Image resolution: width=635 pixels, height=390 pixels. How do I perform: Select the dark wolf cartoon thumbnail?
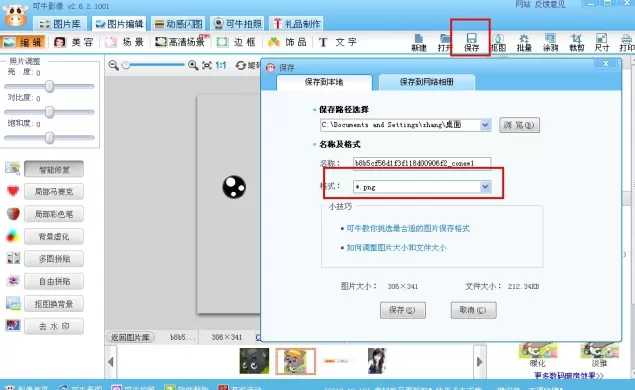(x=254, y=361)
